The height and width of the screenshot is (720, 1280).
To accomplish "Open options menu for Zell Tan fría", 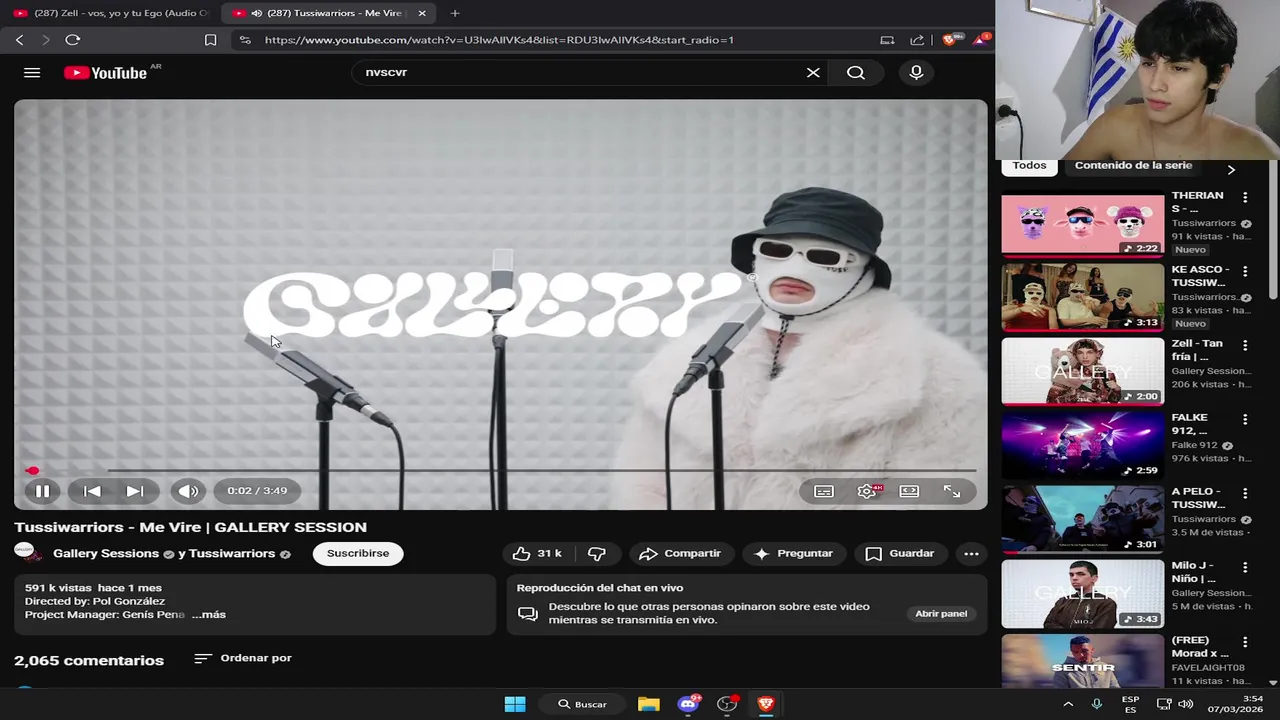I will click(1245, 345).
